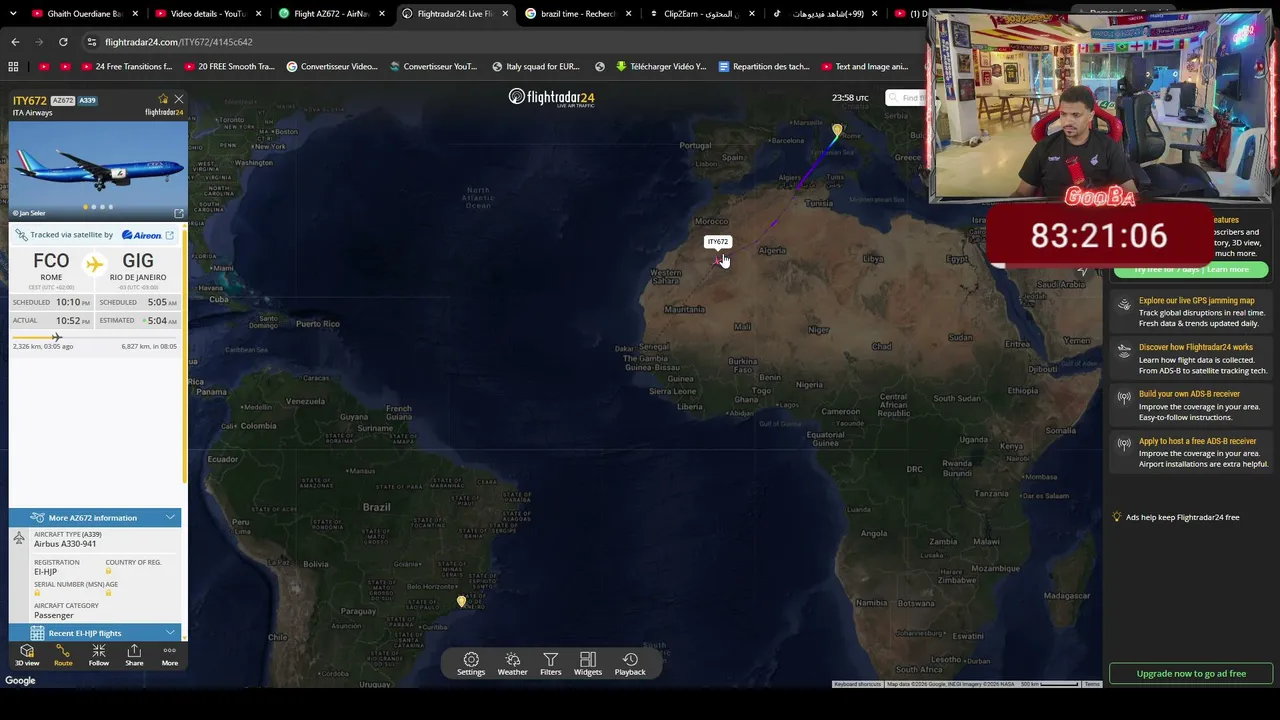Open the Aireon external link icon
Screen dimensions: 1280x720
point(169,235)
